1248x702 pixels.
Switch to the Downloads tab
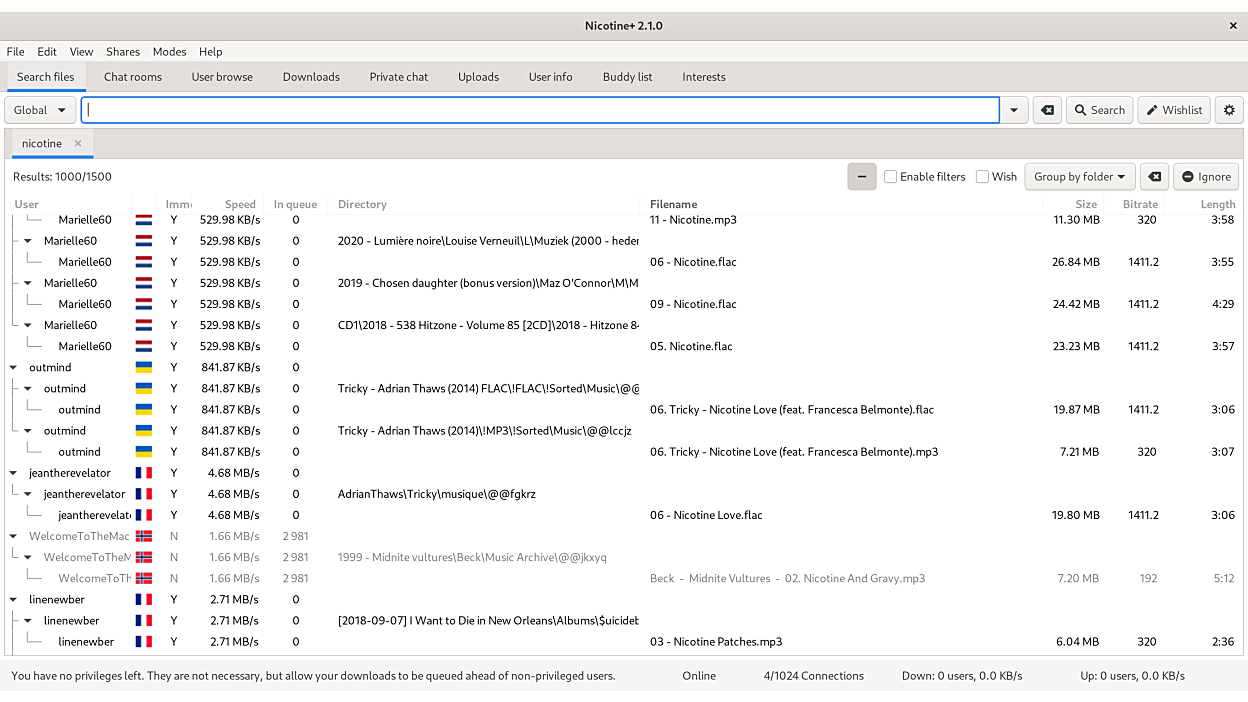point(311,77)
